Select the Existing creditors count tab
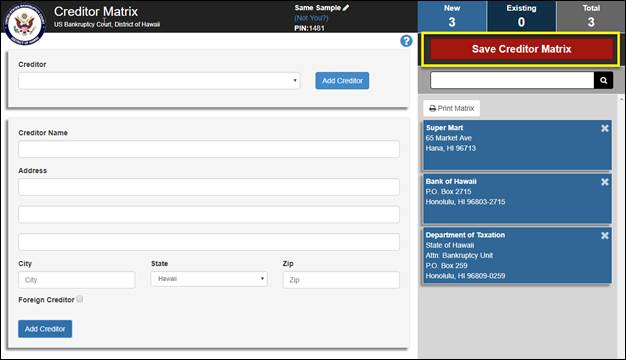The image size is (626, 360). (521, 16)
